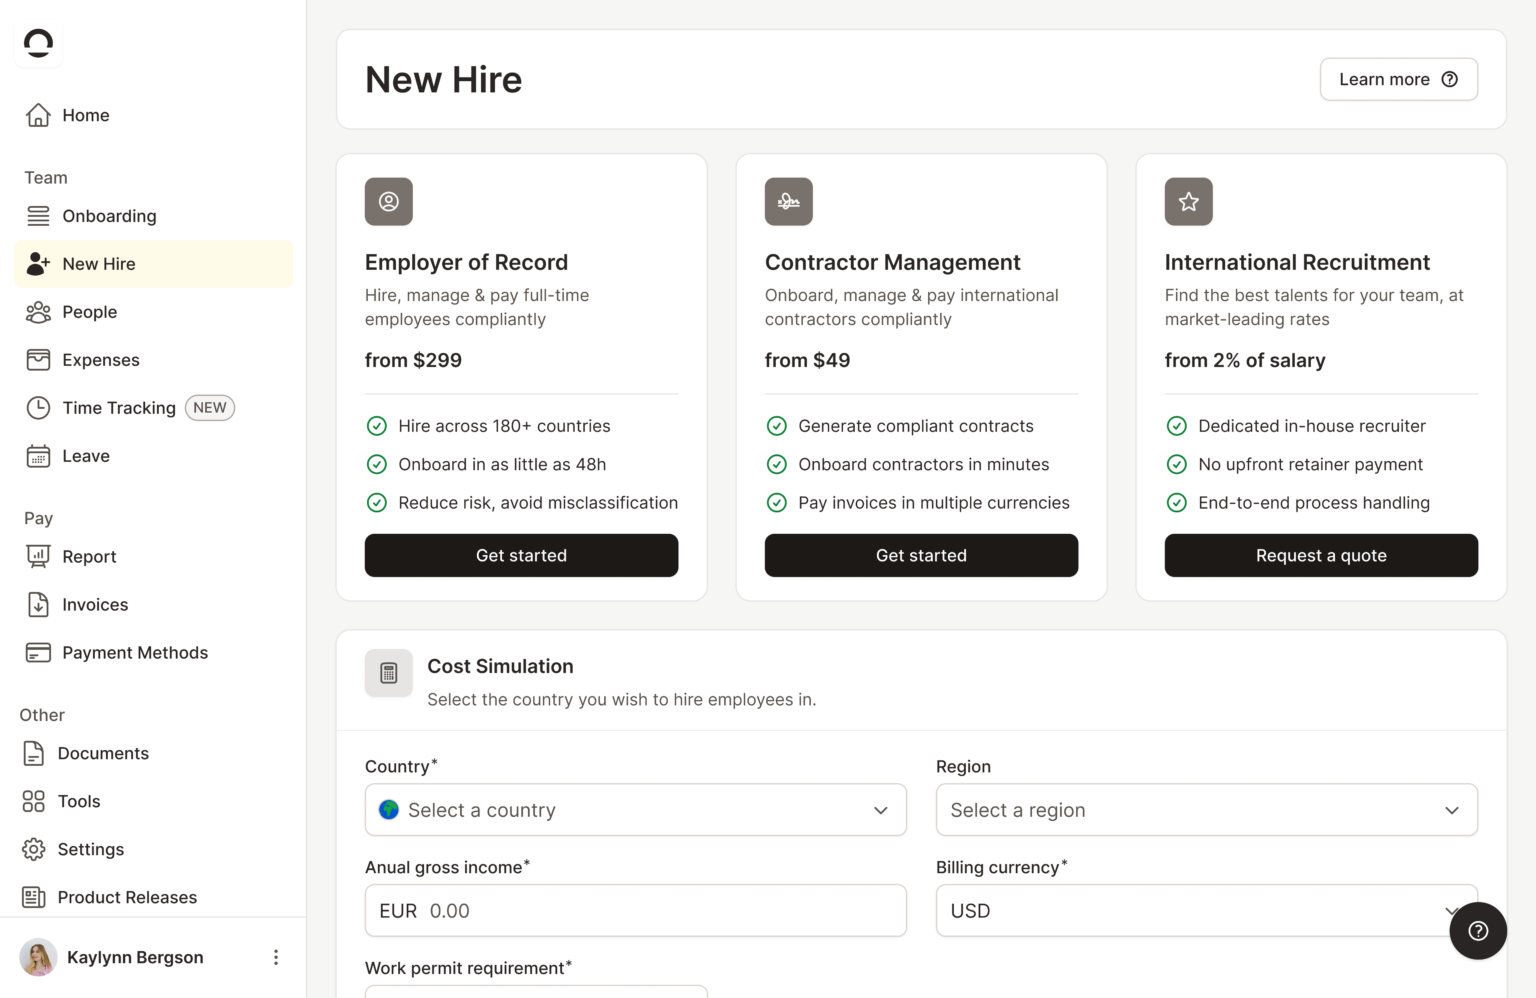Select the Payment Methods card icon
1536x998 pixels.
37,652
